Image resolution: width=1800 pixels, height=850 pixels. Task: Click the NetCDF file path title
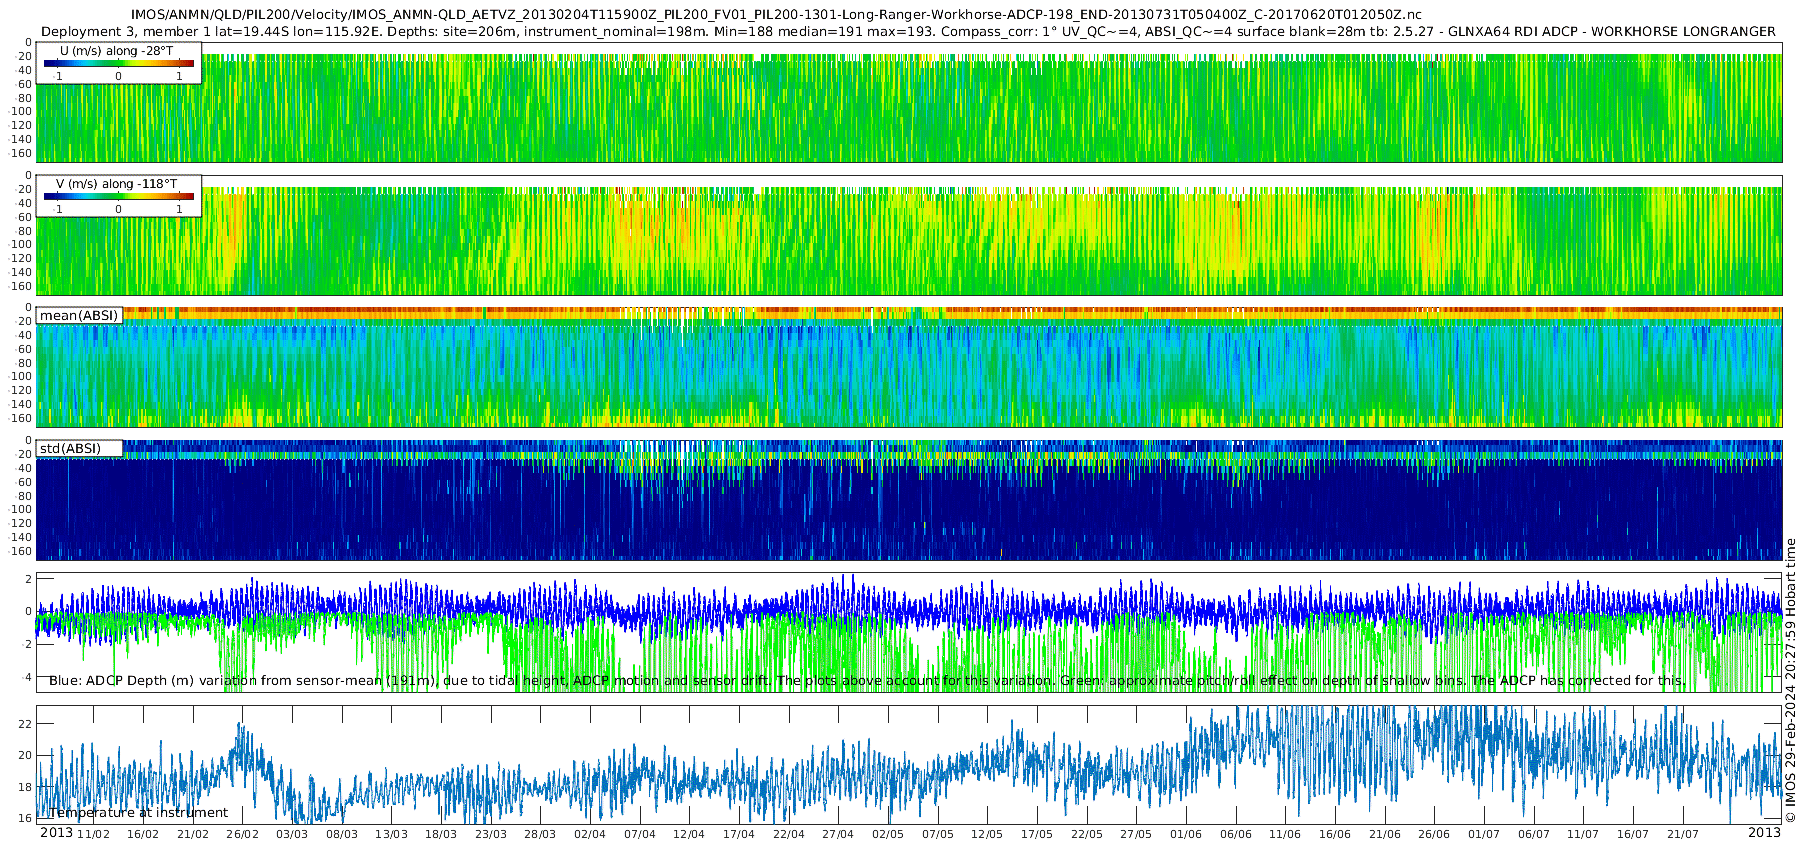click(x=776, y=15)
